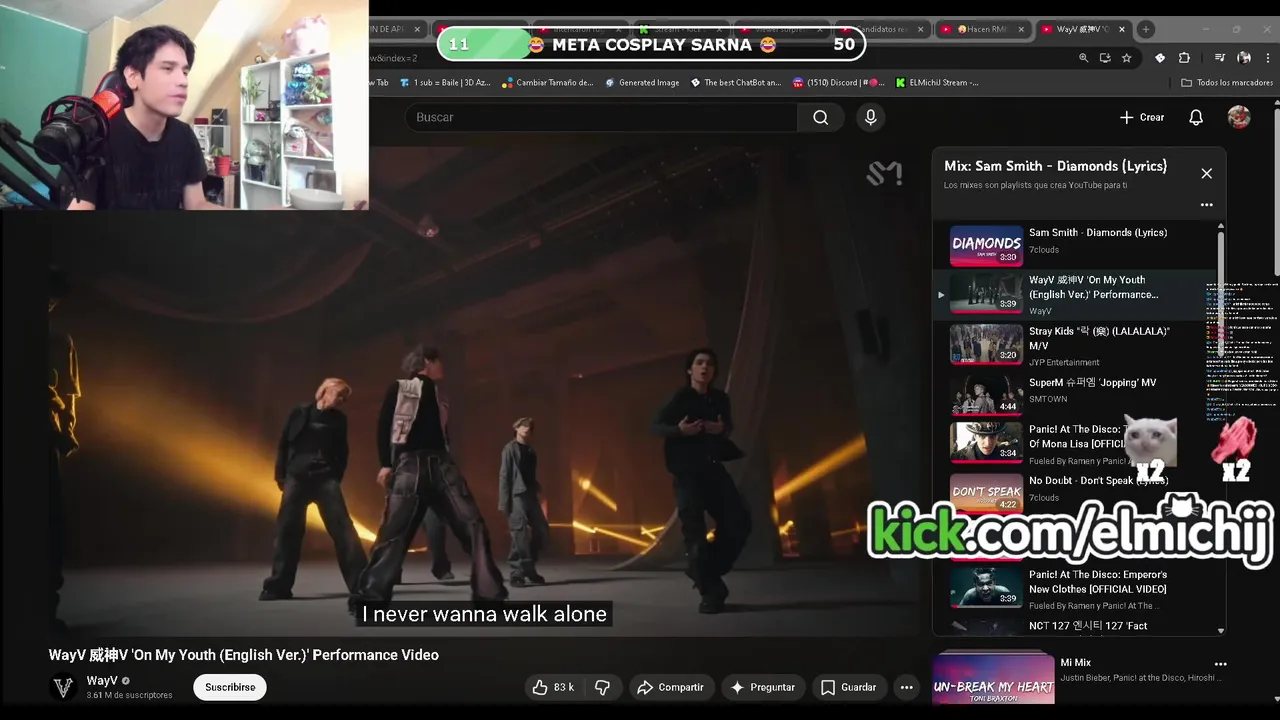Activate voice search microphone icon
The width and height of the screenshot is (1280, 720).
[x=870, y=118]
